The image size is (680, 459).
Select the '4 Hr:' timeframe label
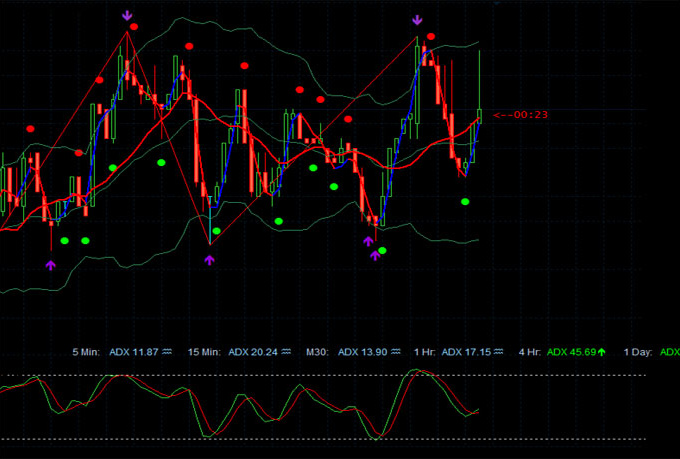(530, 352)
